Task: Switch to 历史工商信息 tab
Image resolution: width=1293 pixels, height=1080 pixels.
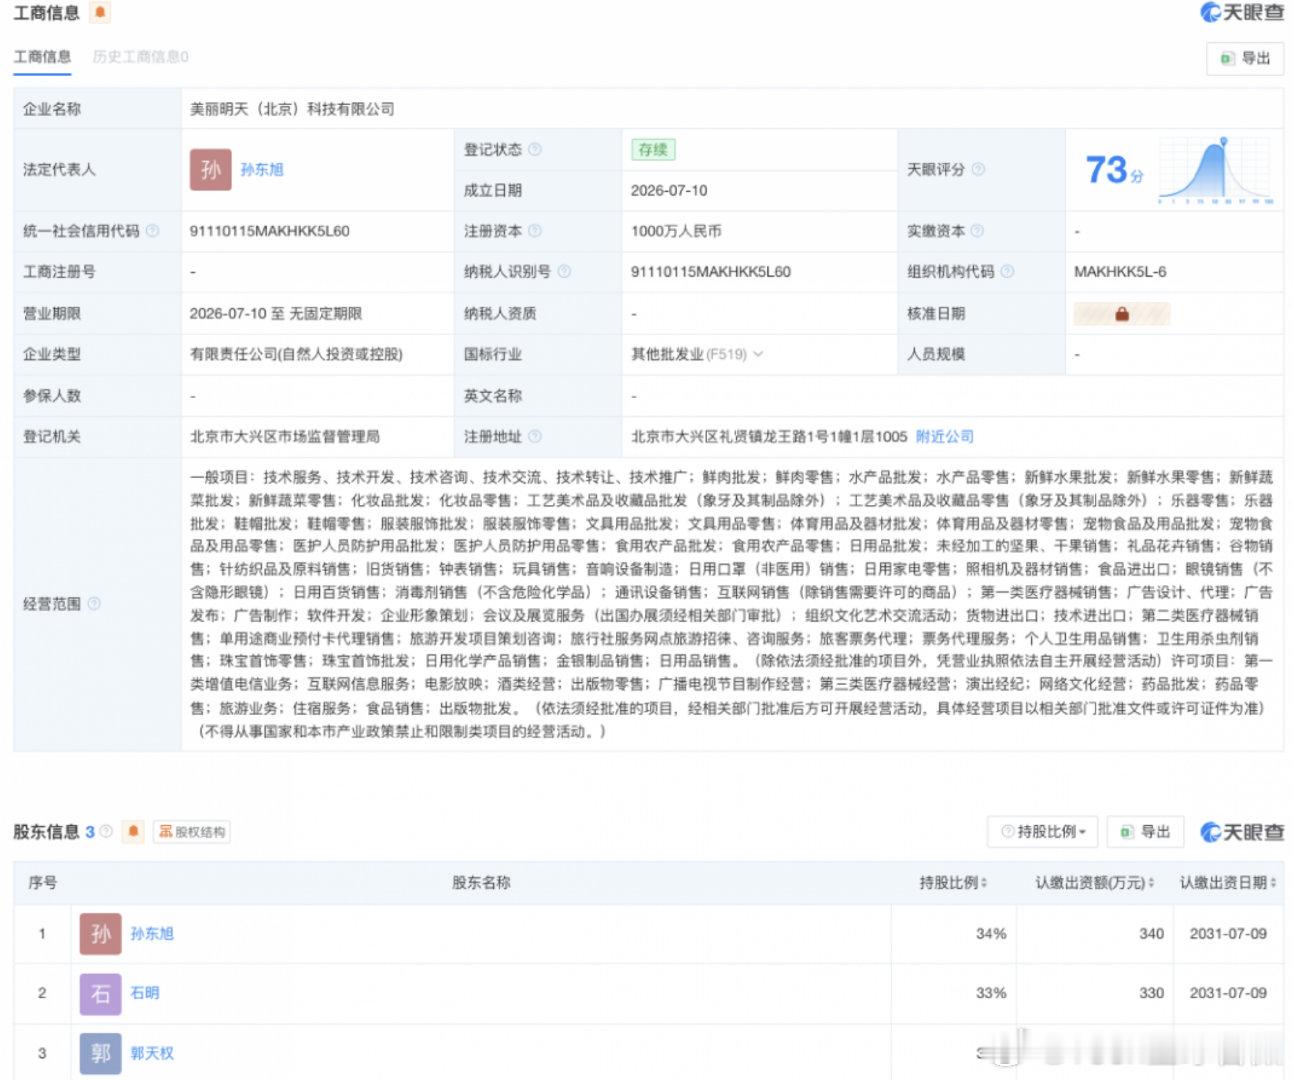Action: [140, 57]
